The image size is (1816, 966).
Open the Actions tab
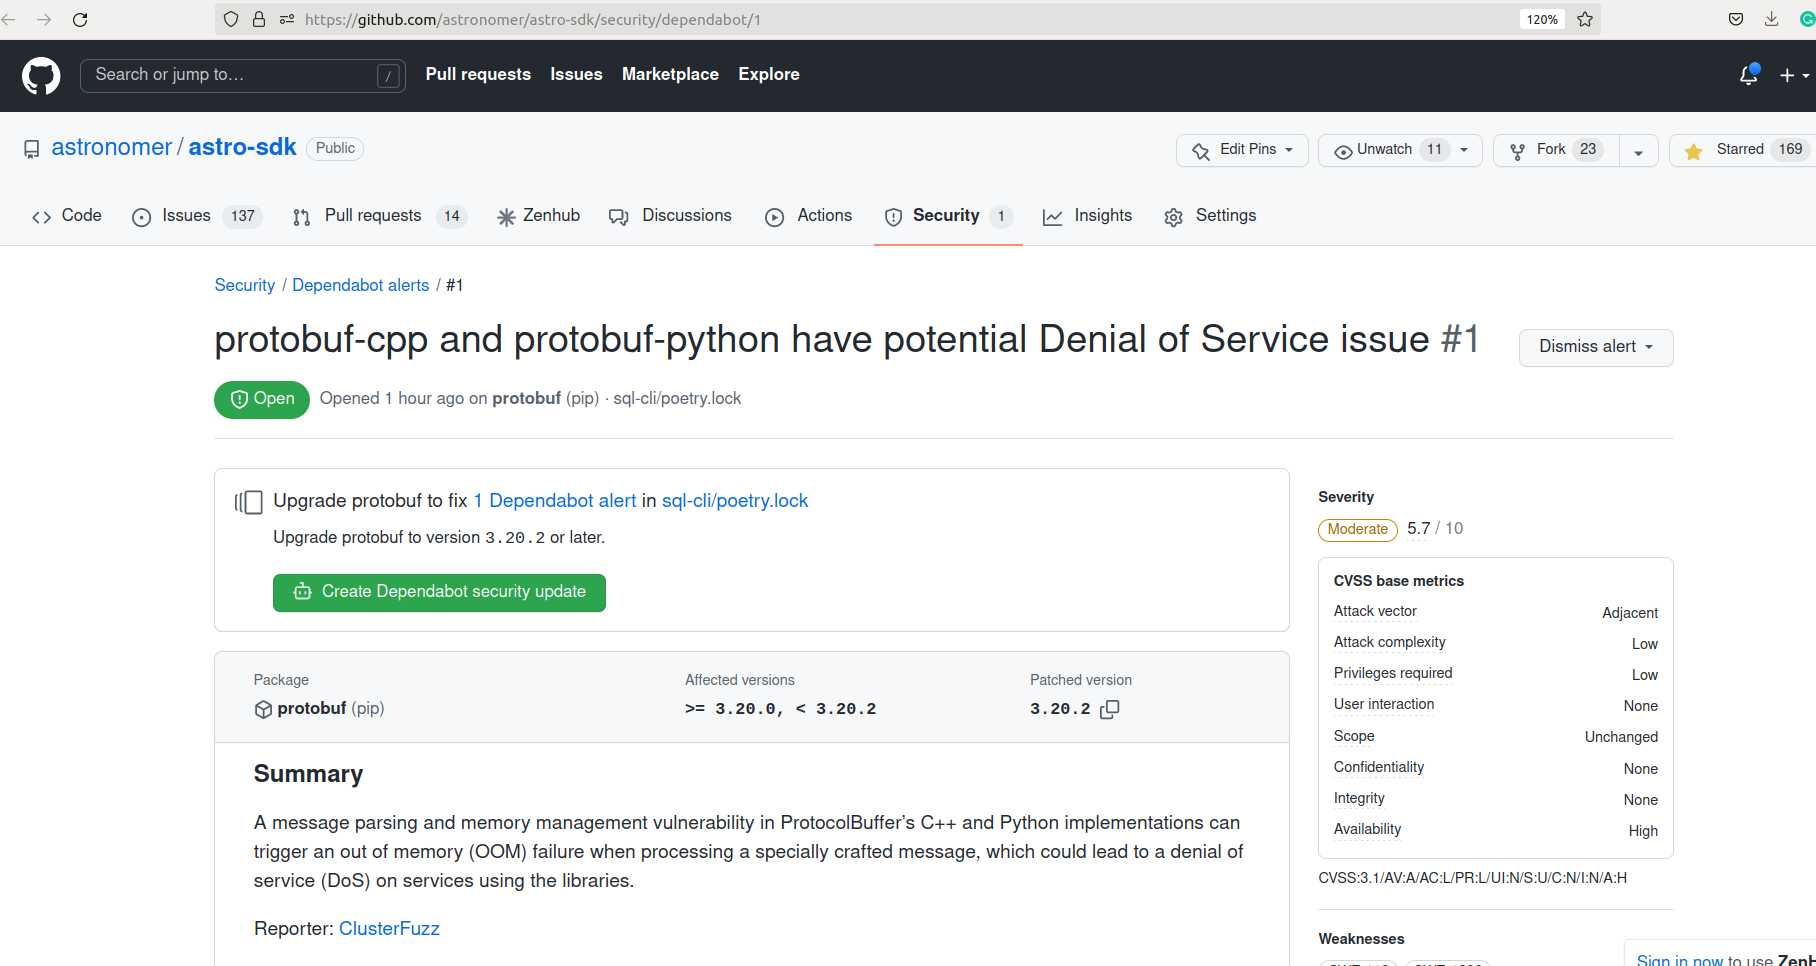(x=809, y=216)
